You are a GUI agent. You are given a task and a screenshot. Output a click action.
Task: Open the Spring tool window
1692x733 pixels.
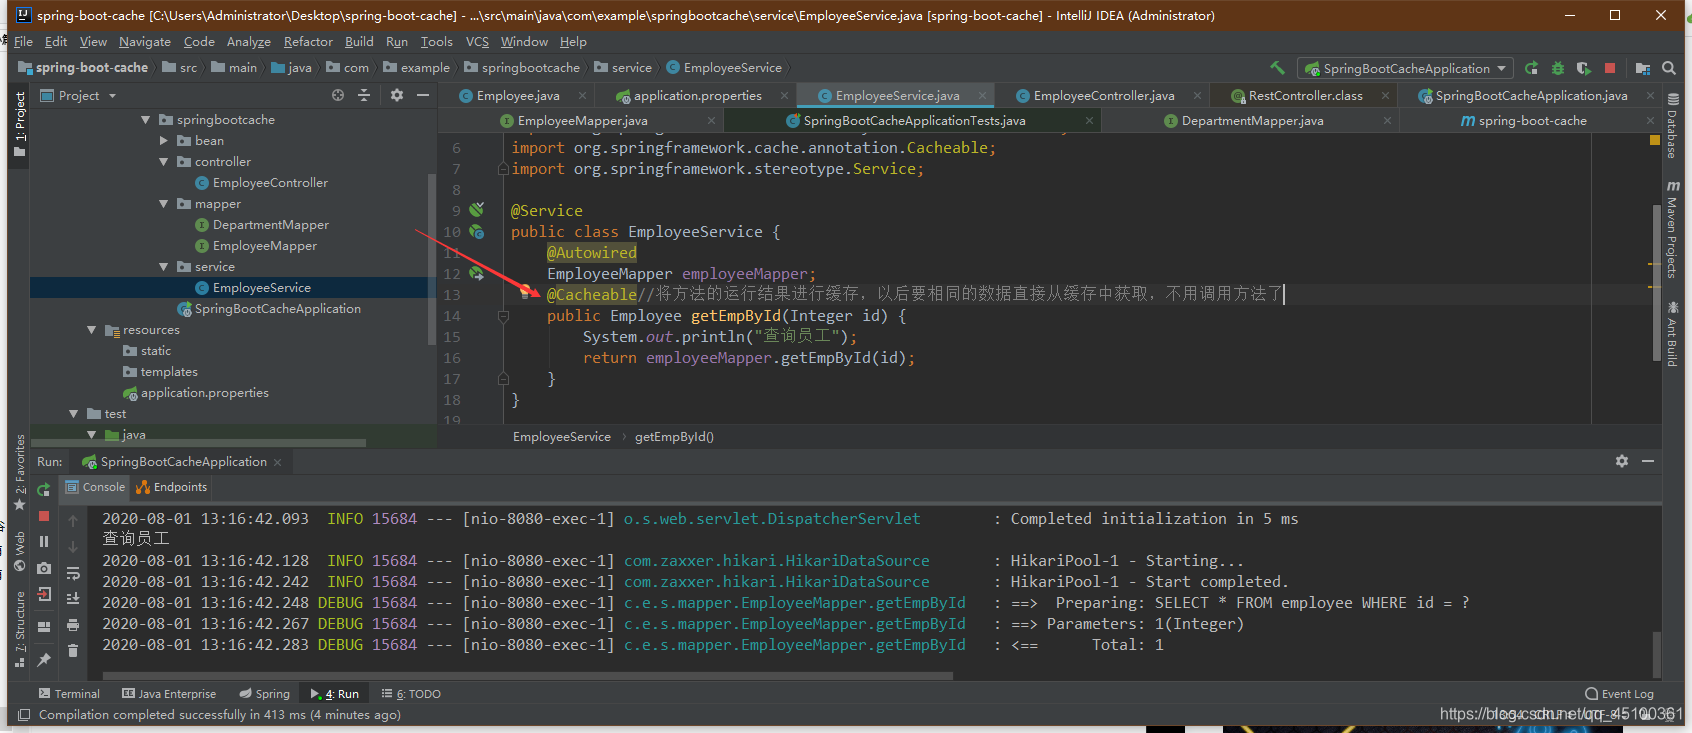click(x=265, y=694)
